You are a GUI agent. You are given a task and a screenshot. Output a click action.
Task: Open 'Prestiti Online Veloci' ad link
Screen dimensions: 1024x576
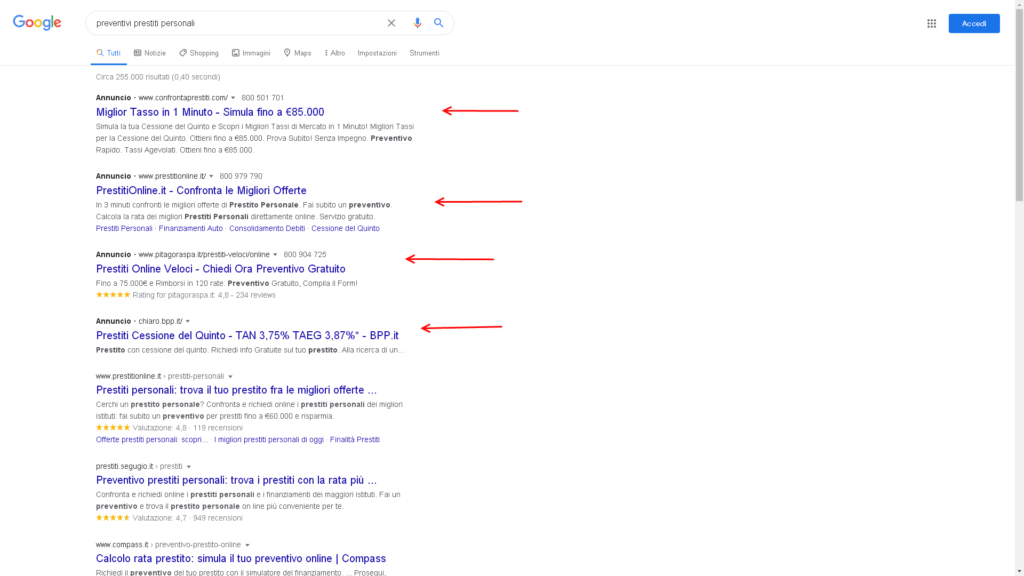221,268
